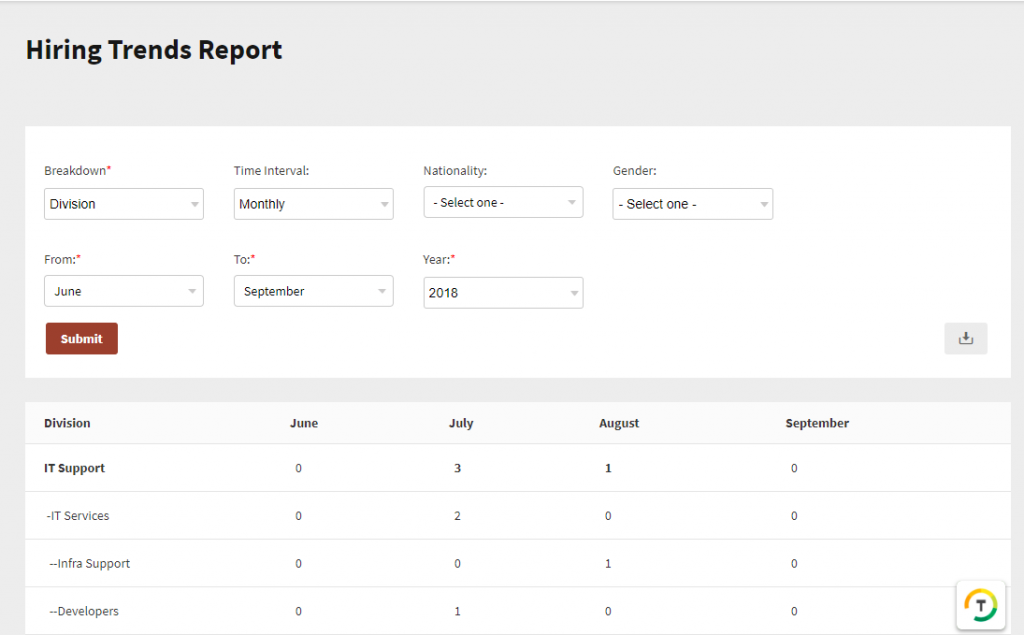Choose a Nationality from the dropdown
Image resolution: width=1024 pixels, height=635 pixels.
[503, 203]
